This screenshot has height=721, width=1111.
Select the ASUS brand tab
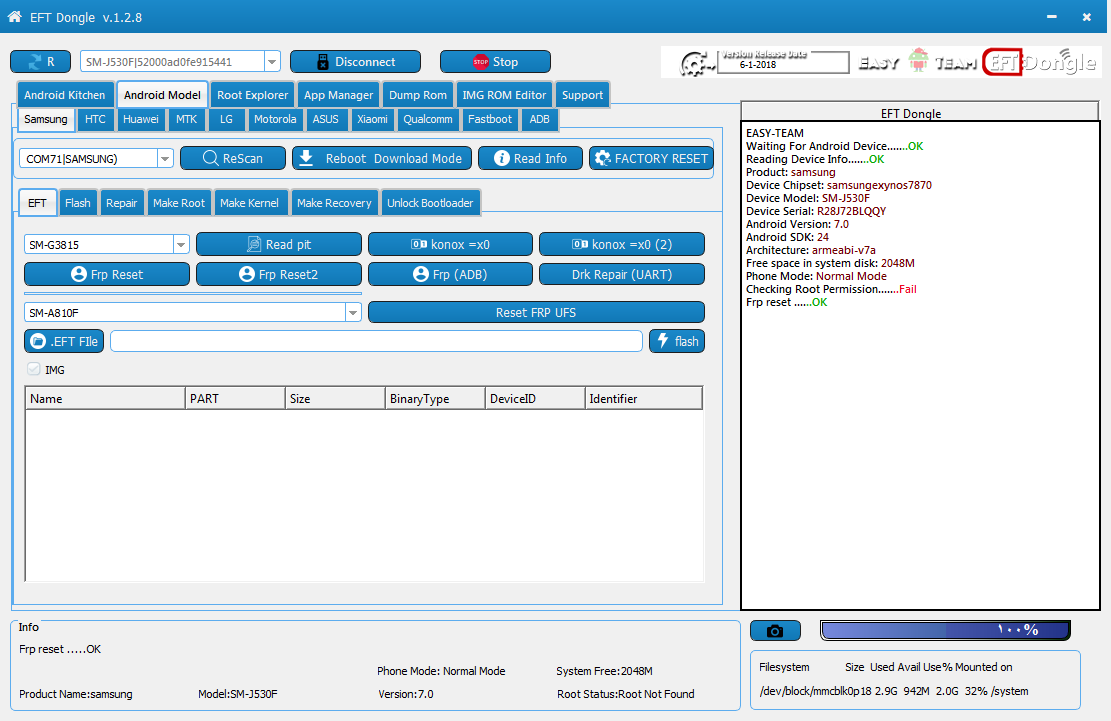[x=325, y=119]
